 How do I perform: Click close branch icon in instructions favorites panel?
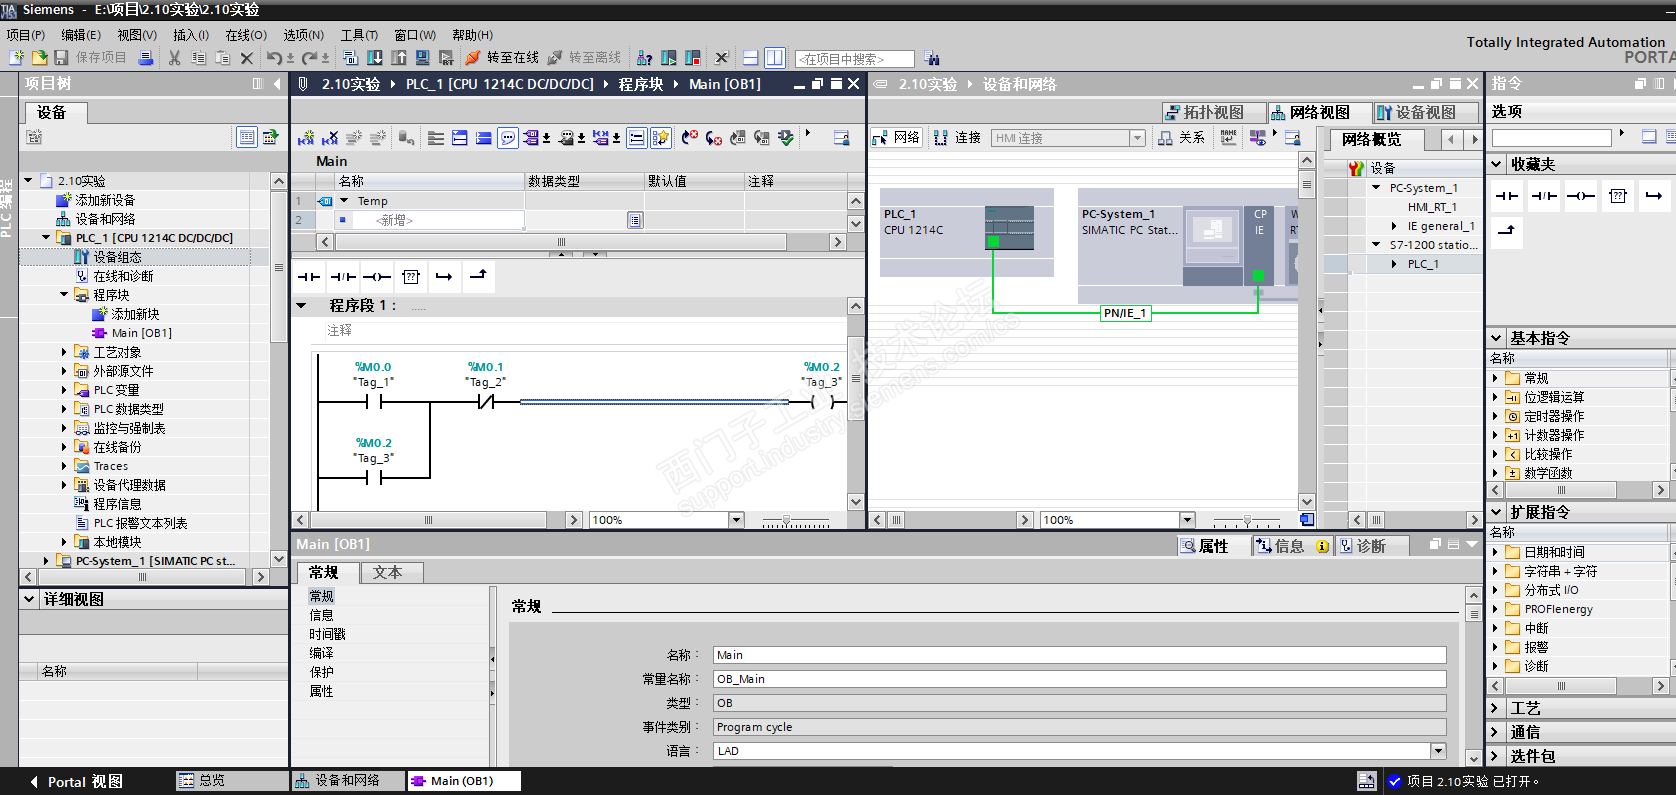[1507, 231]
